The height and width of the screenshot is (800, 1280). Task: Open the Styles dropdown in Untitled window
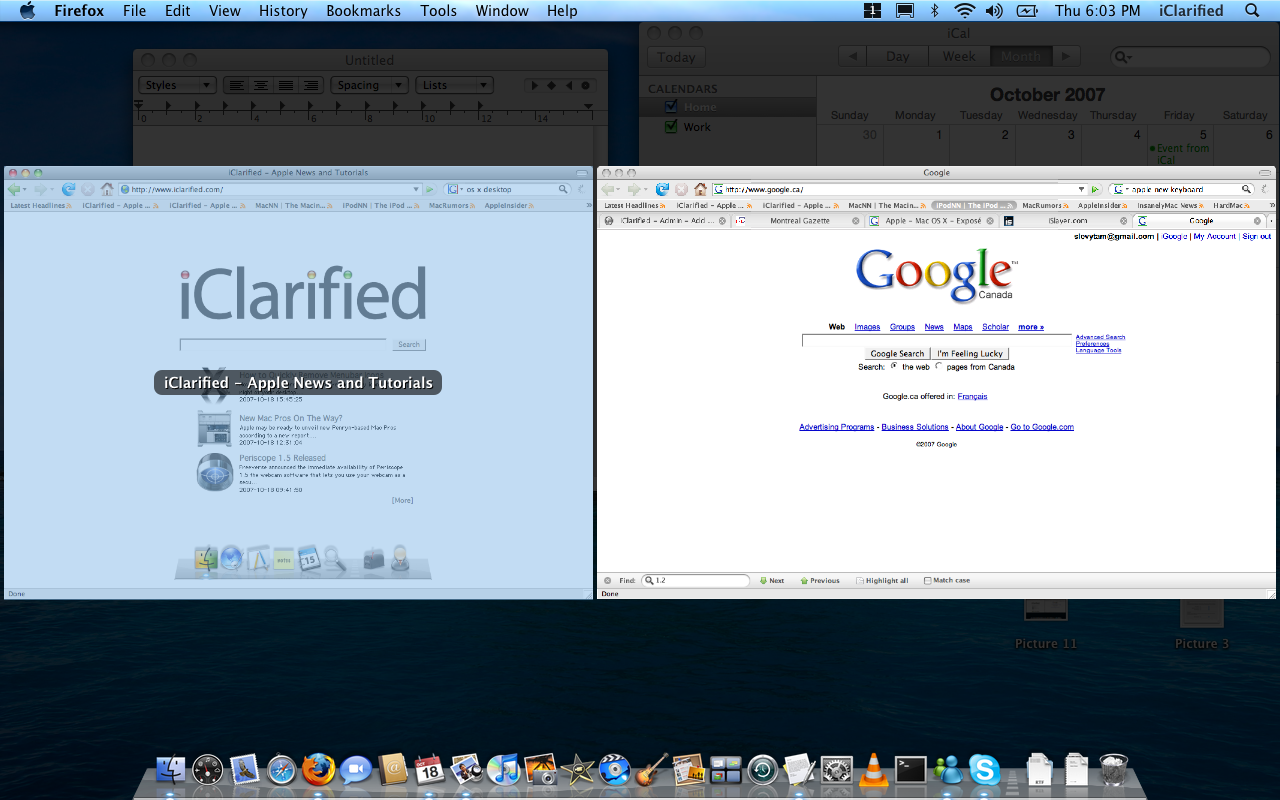tap(177, 85)
